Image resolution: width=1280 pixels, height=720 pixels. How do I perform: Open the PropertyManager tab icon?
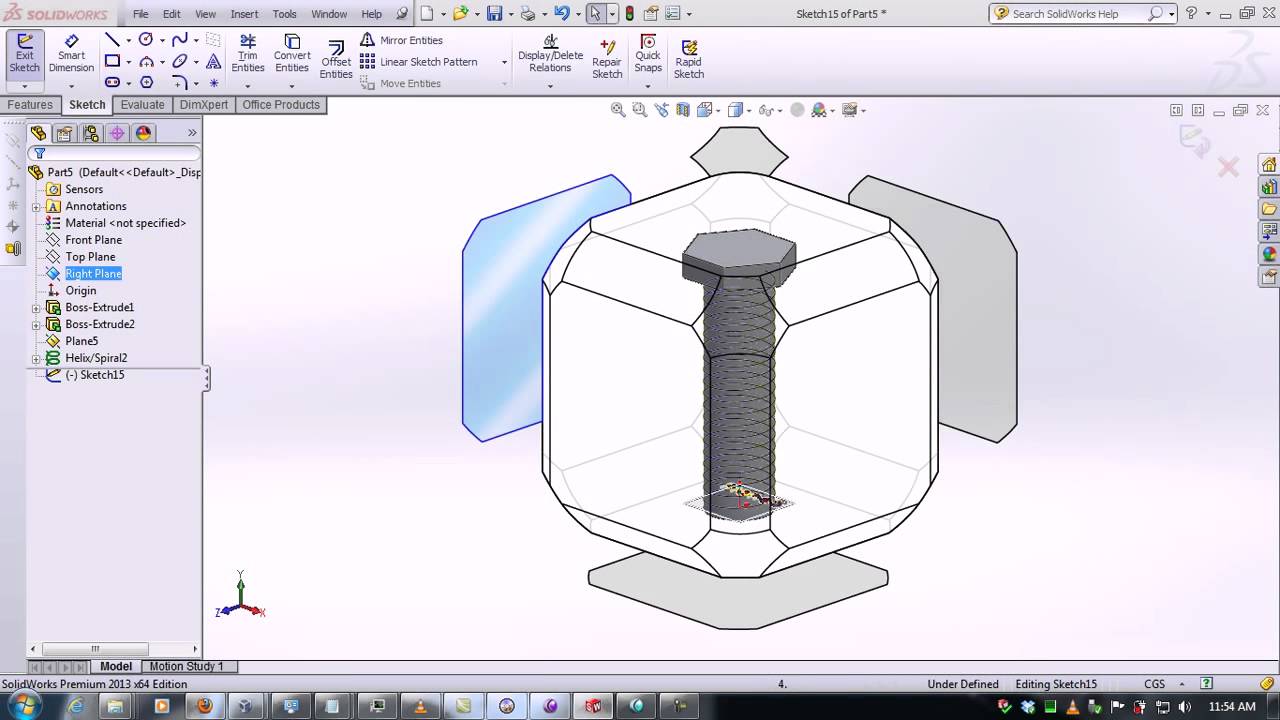65,133
